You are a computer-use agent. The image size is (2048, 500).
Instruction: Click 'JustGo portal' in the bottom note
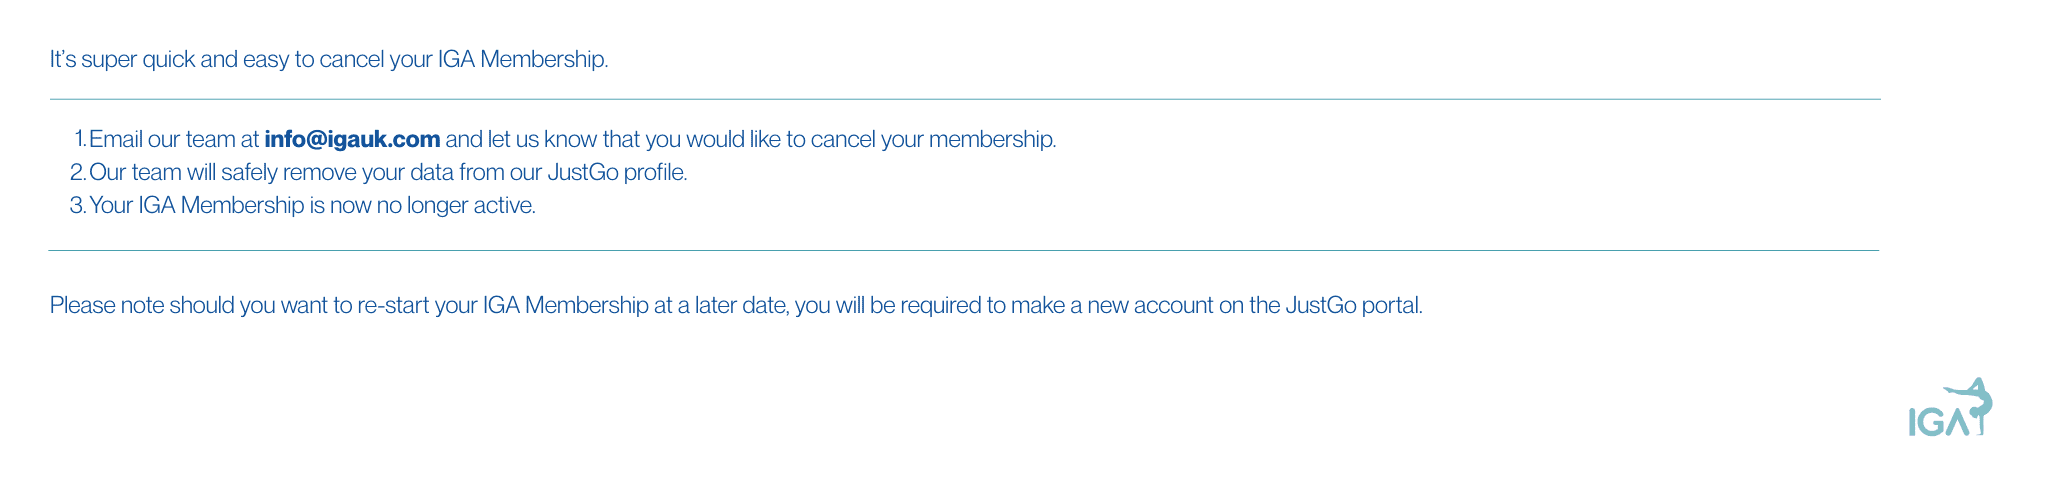click(x=1353, y=305)
